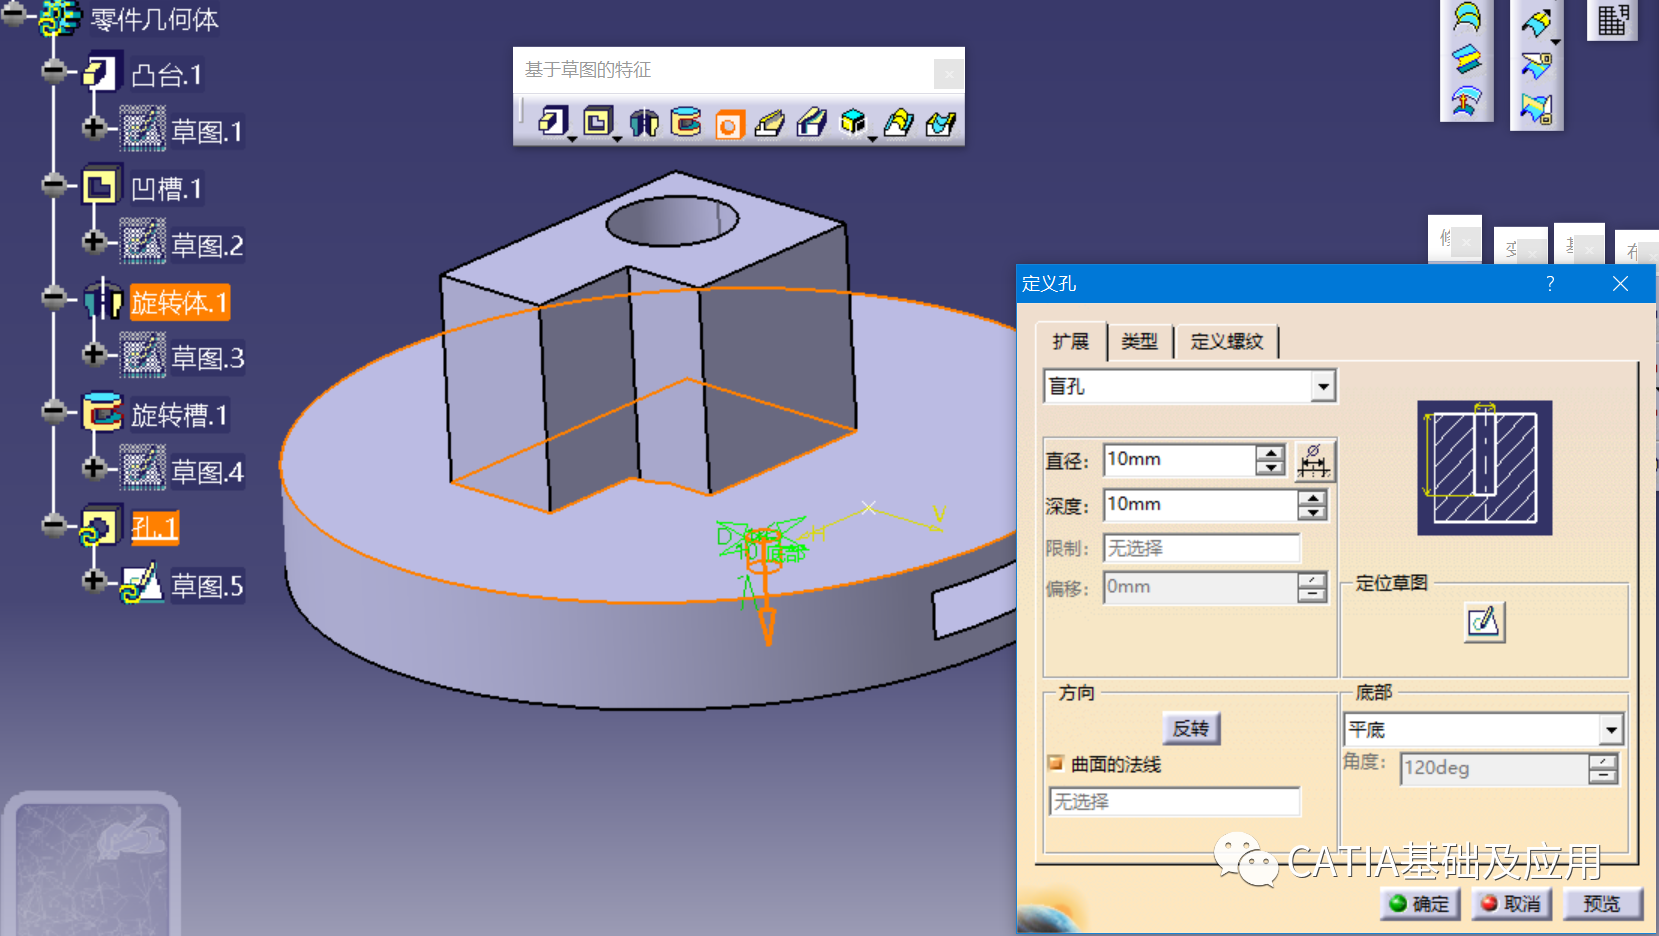Image resolution: width=1659 pixels, height=936 pixels.
Task: Switch to the 类型 tab
Action: (x=1139, y=342)
